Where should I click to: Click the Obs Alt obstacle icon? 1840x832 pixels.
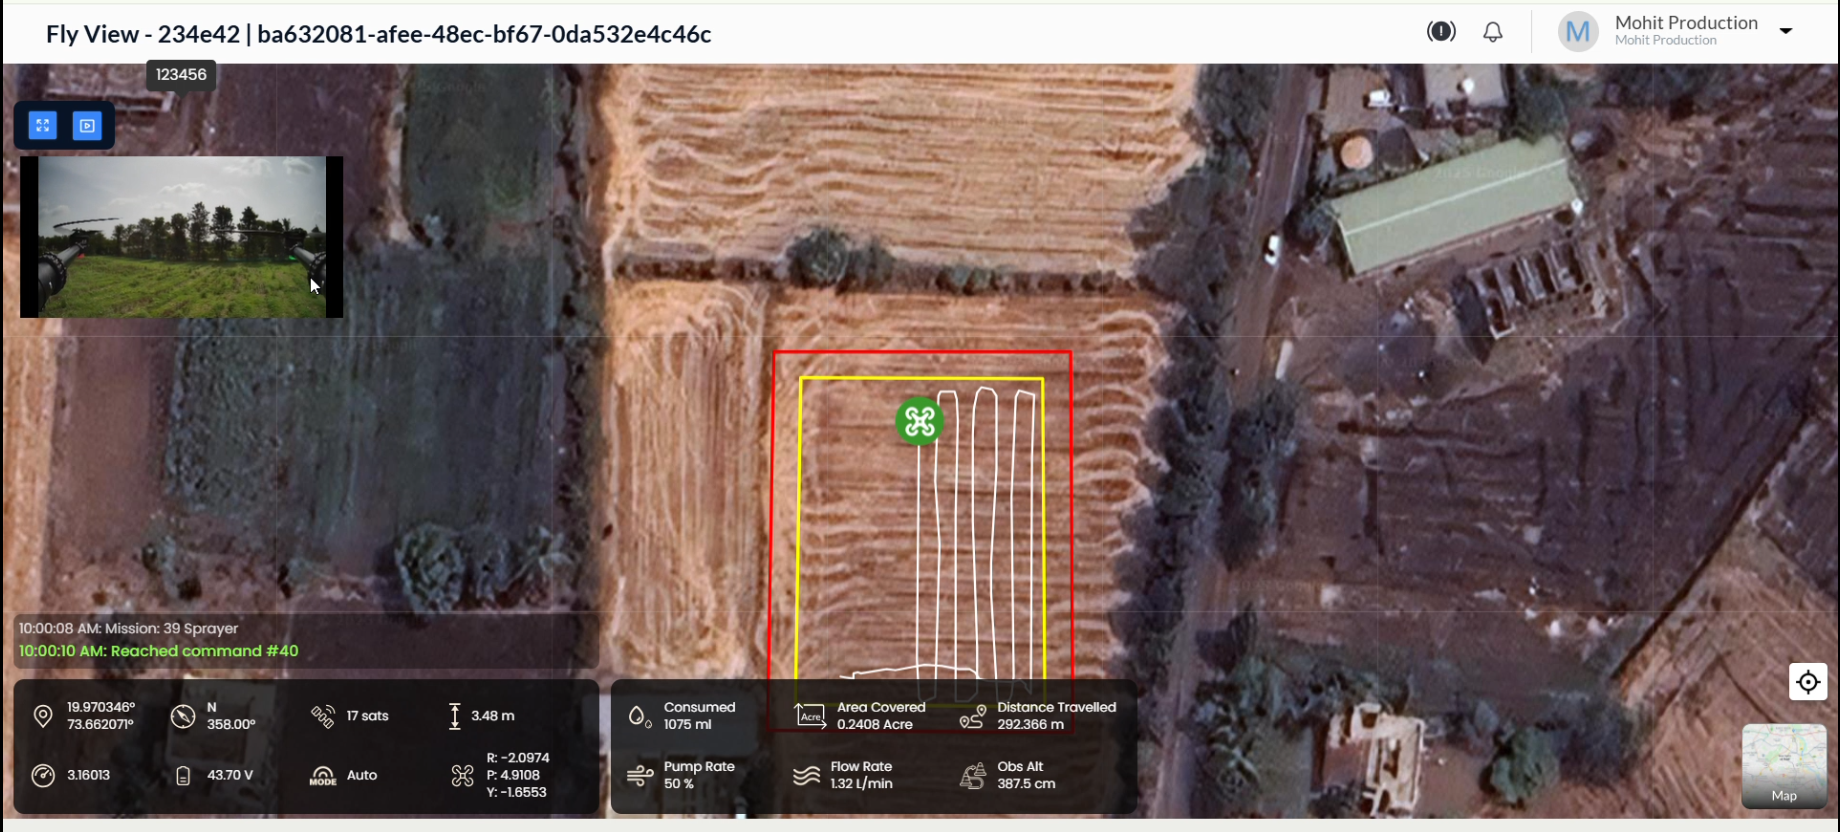point(972,776)
